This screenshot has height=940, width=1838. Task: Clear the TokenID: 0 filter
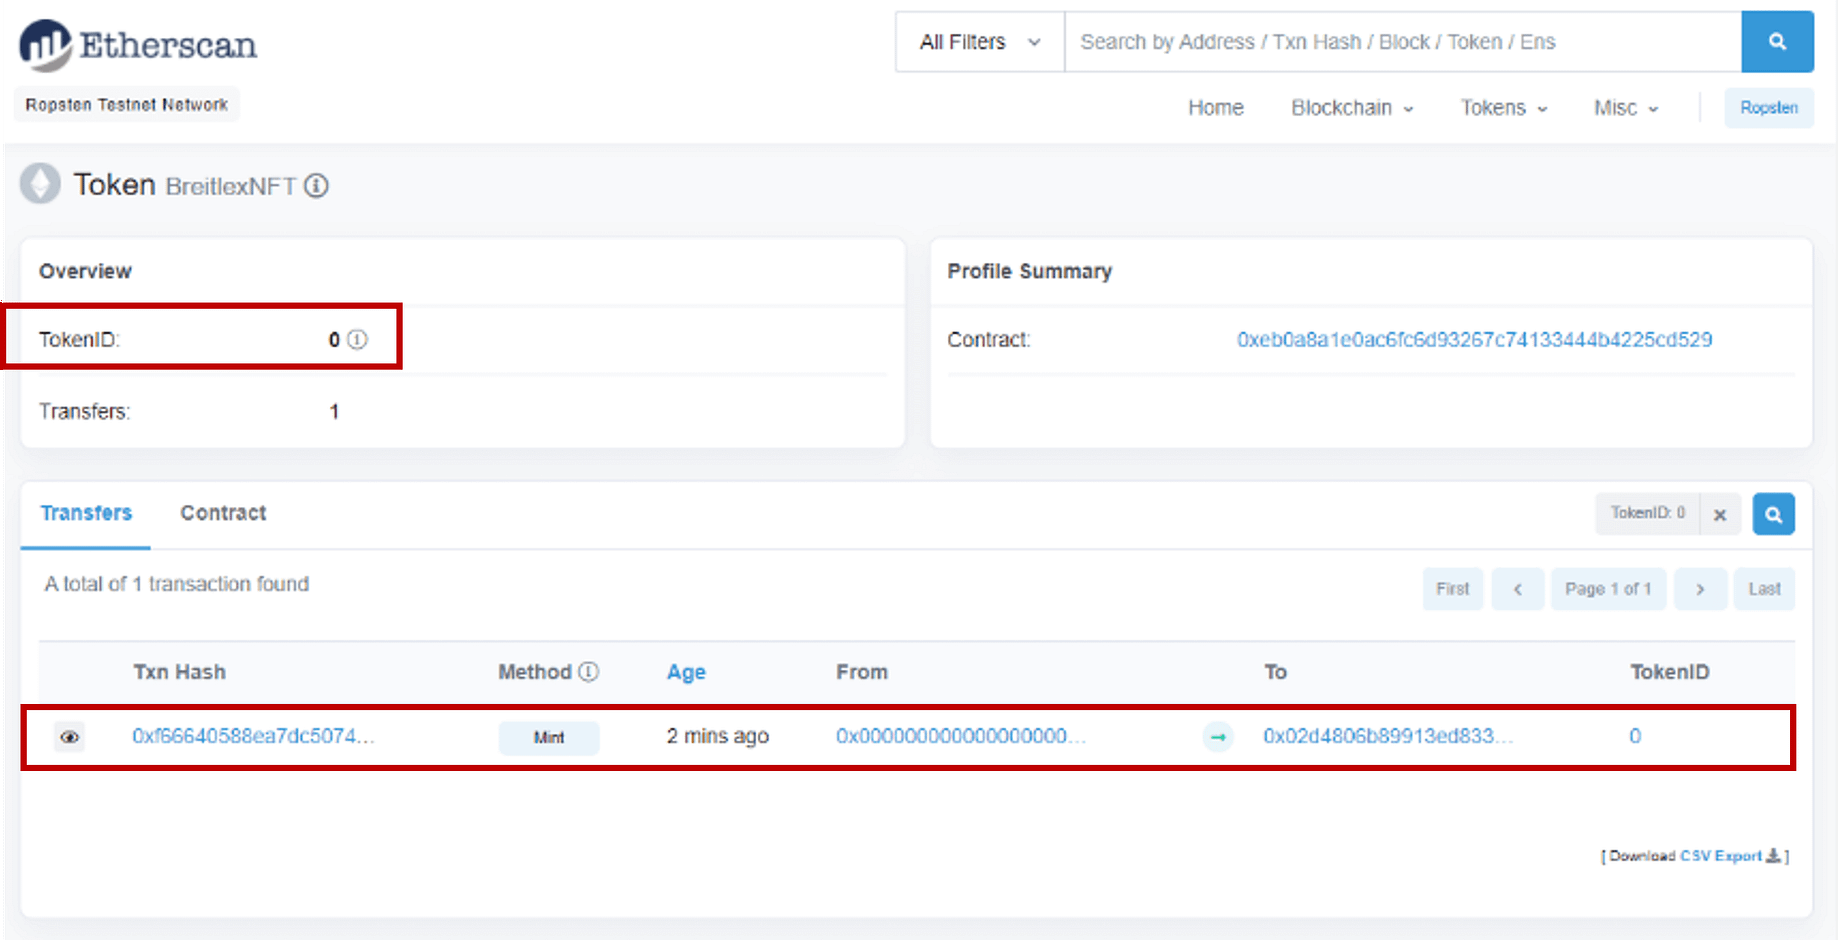(x=1720, y=514)
